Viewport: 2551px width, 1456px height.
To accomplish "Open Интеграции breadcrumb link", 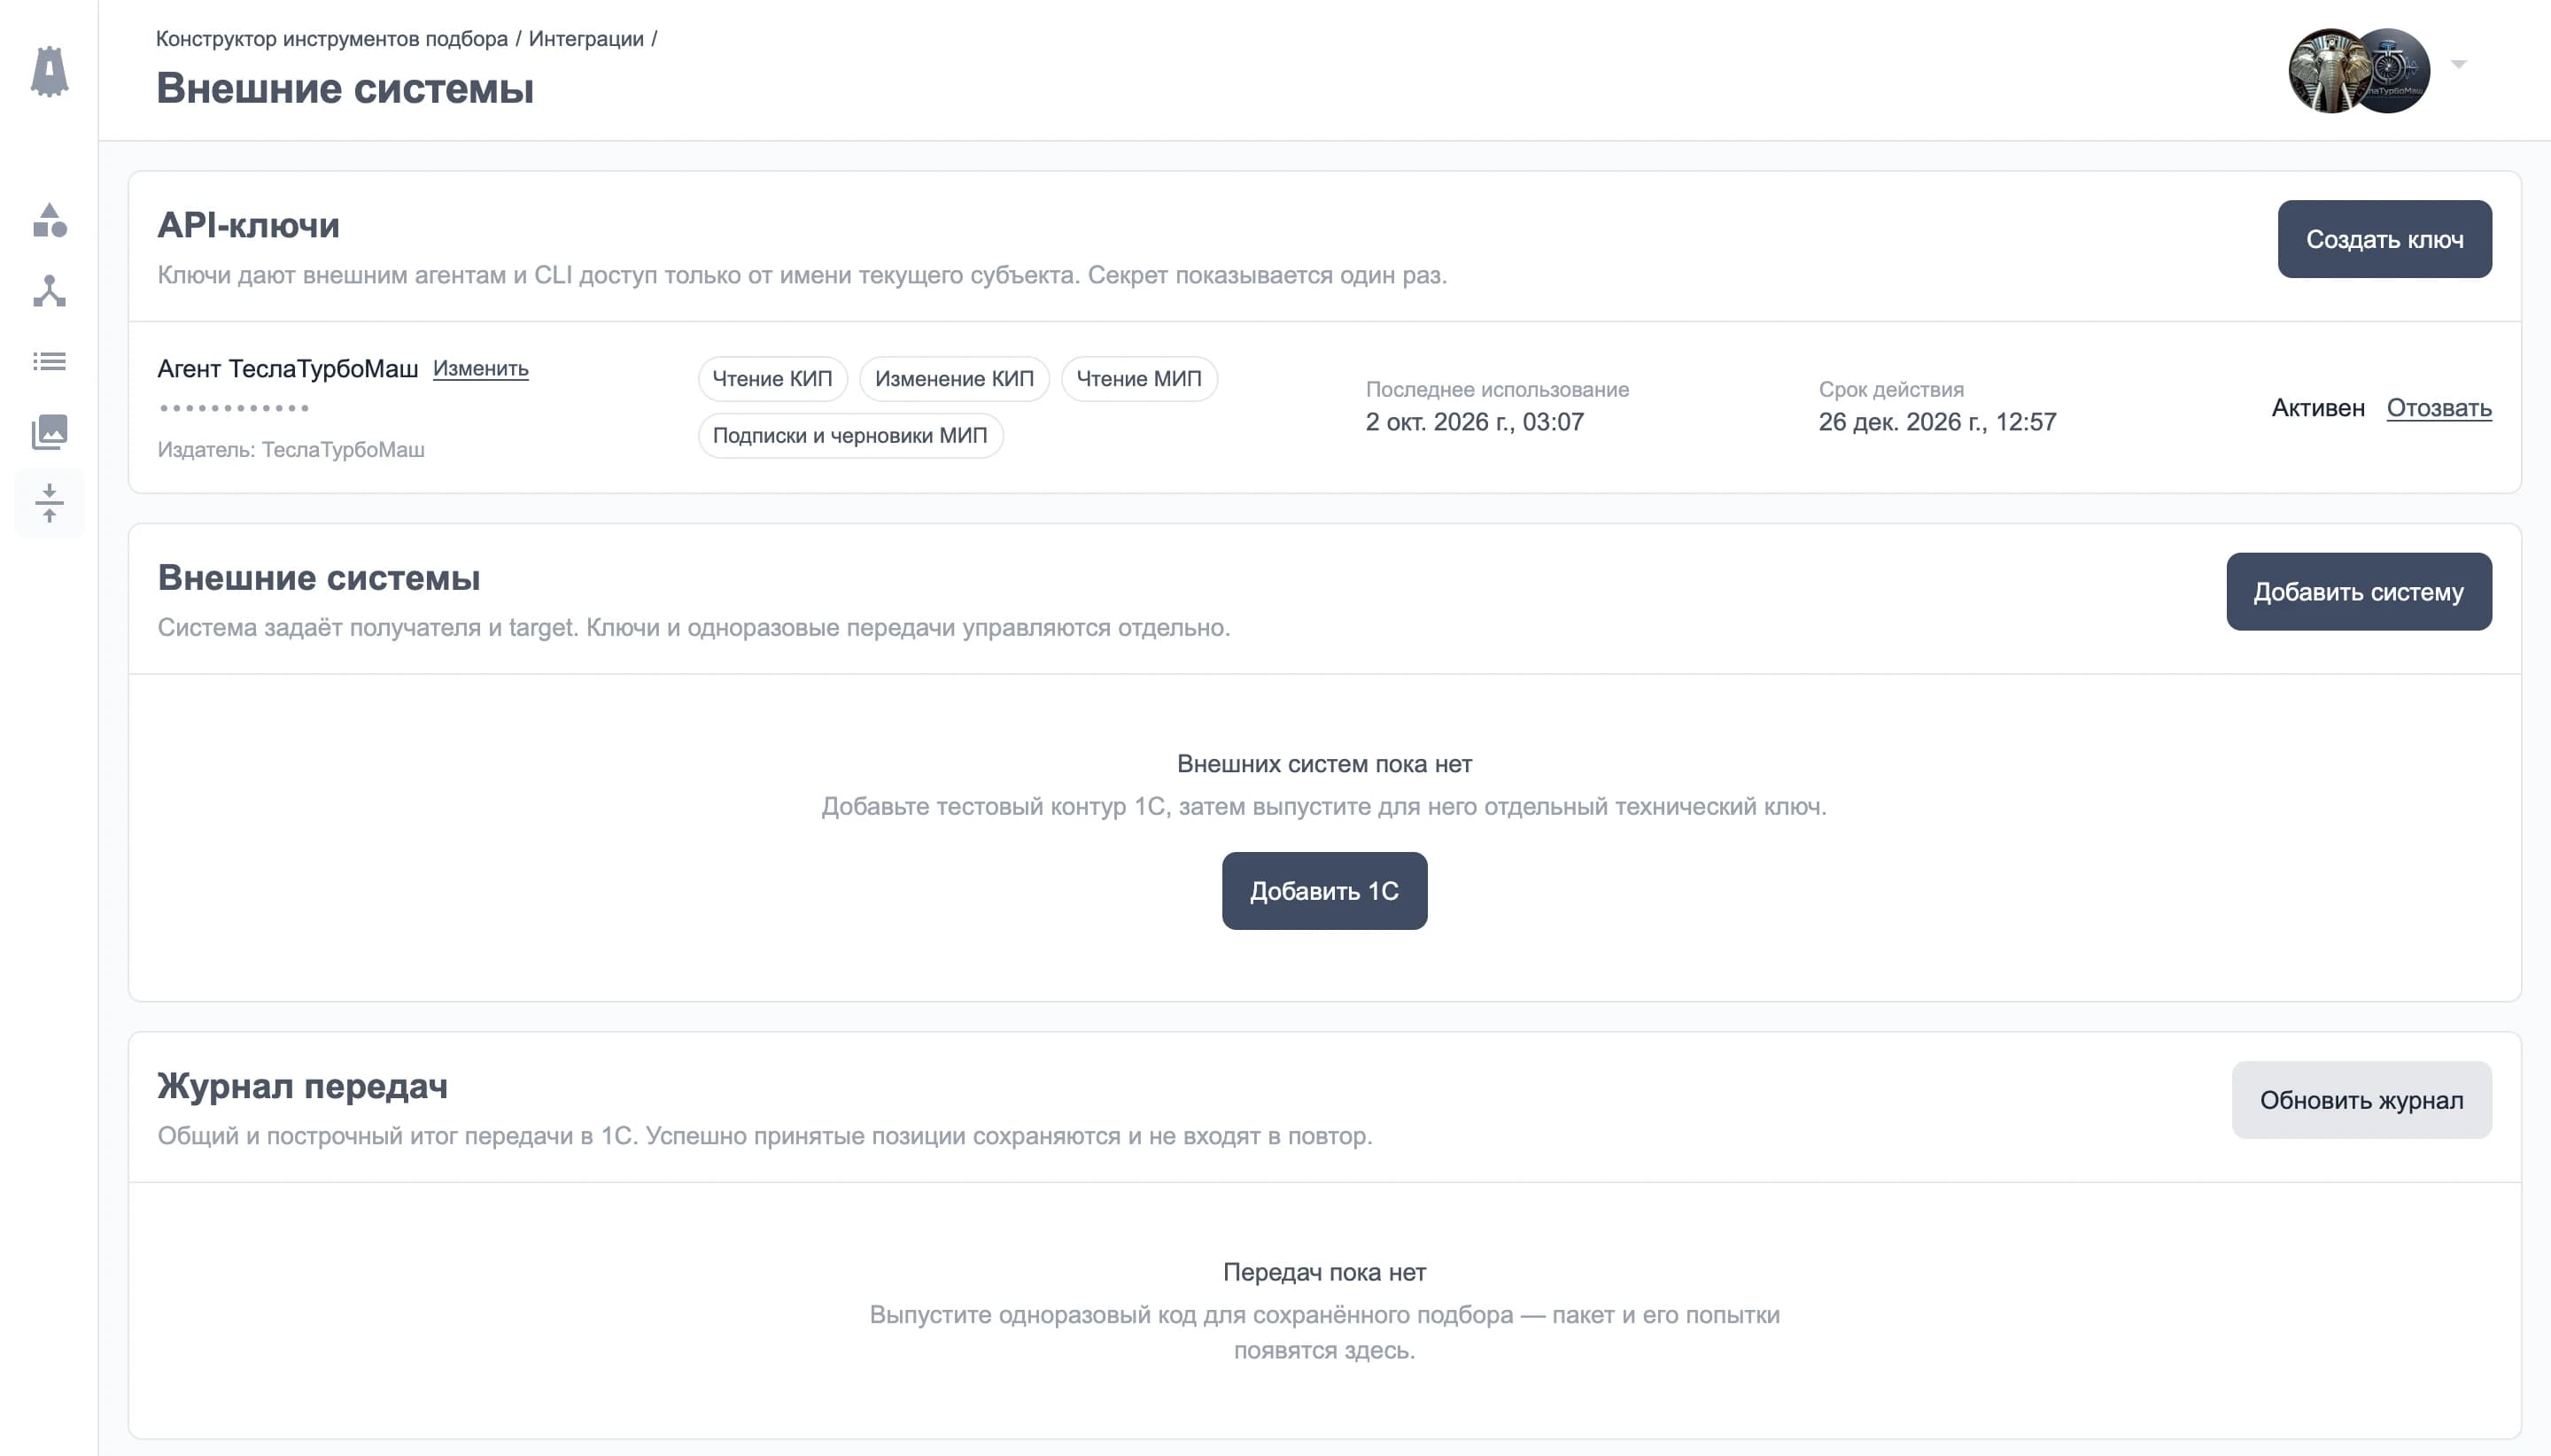I will 586,39.
